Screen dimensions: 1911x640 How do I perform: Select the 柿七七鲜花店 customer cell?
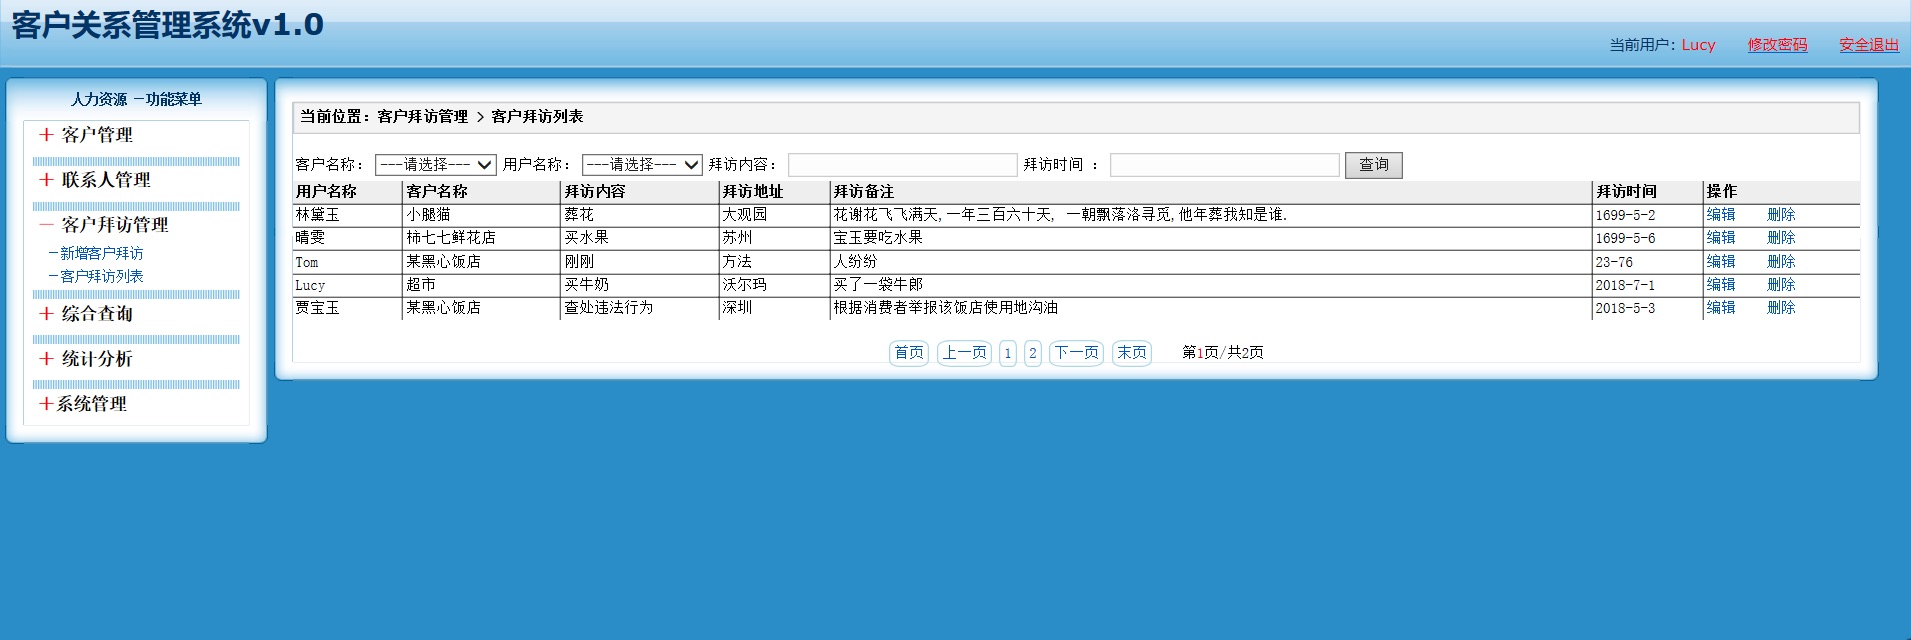click(451, 238)
